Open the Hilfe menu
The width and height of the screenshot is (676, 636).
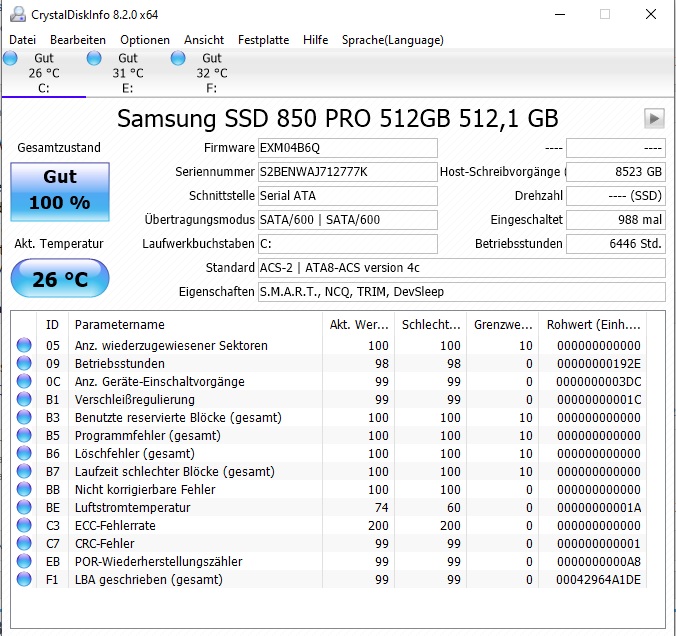(x=316, y=40)
